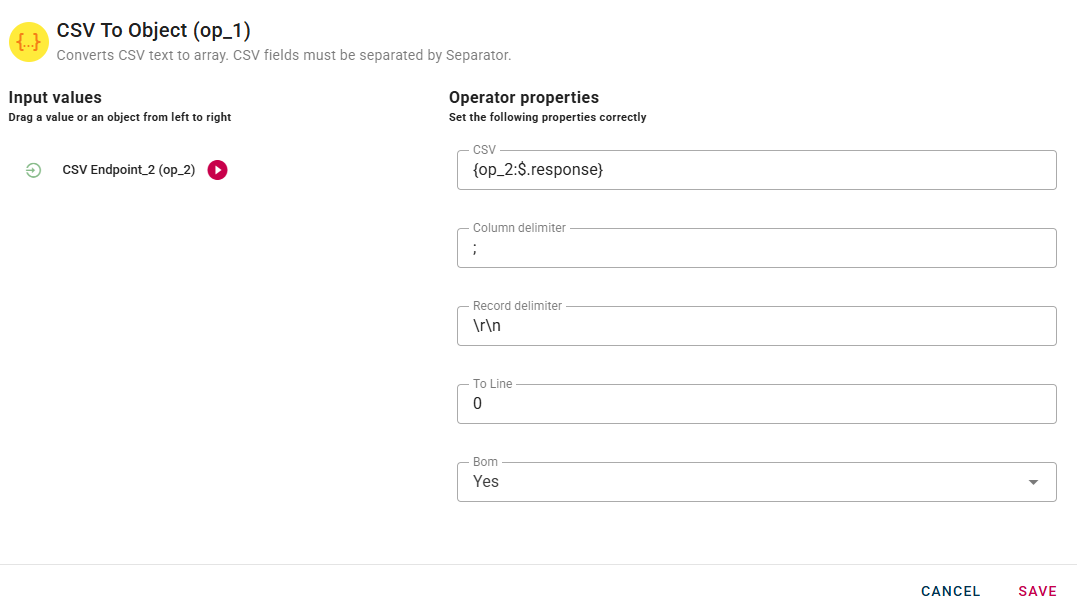Click the drag a value hint text

point(119,117)
